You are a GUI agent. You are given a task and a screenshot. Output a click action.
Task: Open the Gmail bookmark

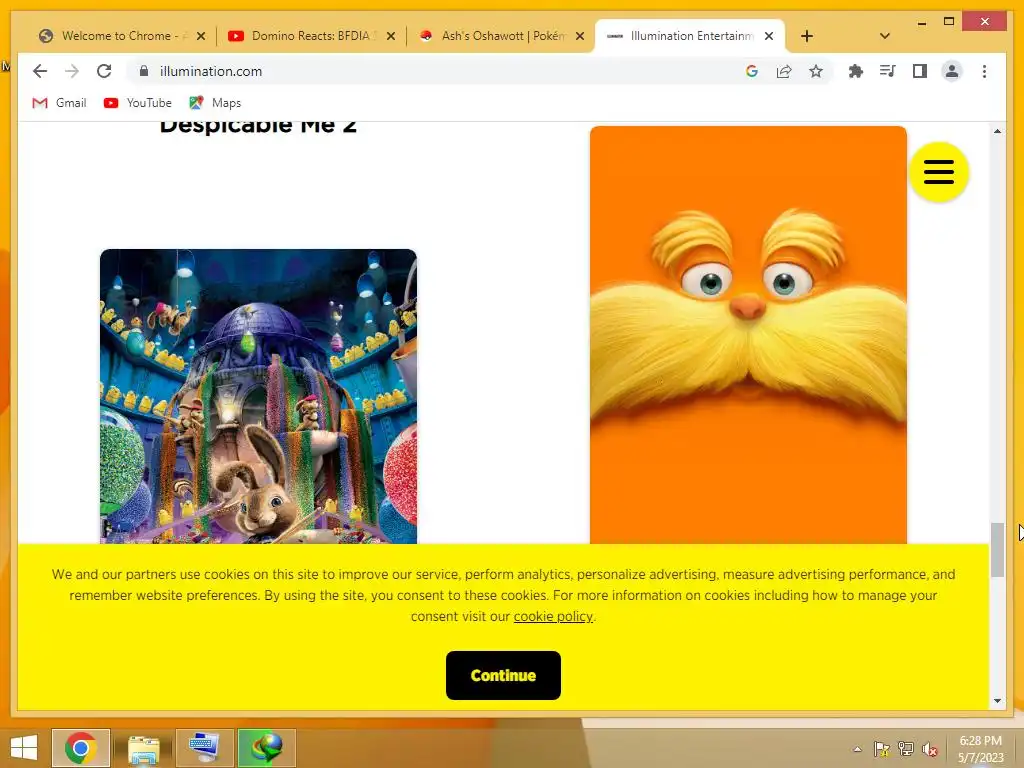pos(59,103)
